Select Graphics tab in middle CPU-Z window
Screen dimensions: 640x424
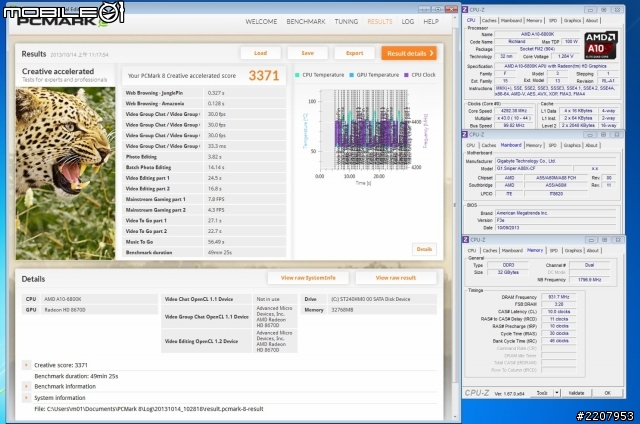point(571,145)
